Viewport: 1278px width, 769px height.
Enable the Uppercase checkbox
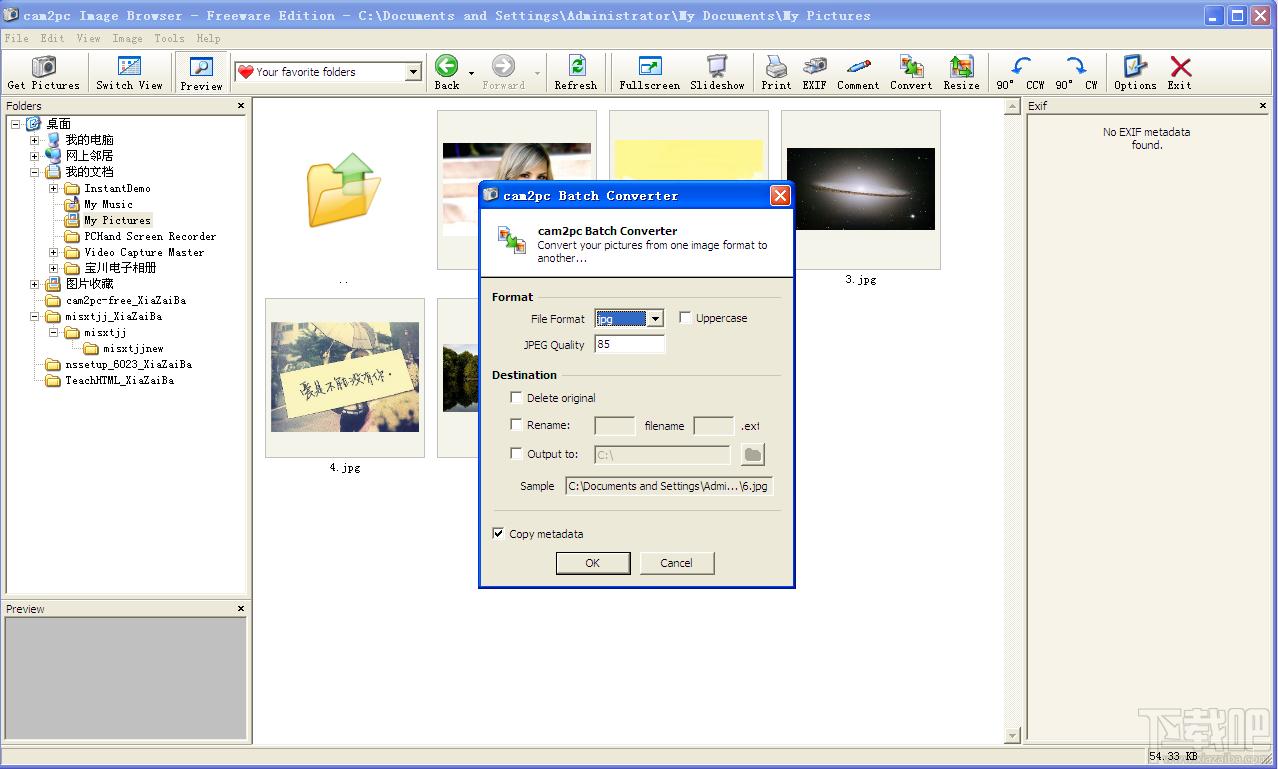tap(685, 317)
